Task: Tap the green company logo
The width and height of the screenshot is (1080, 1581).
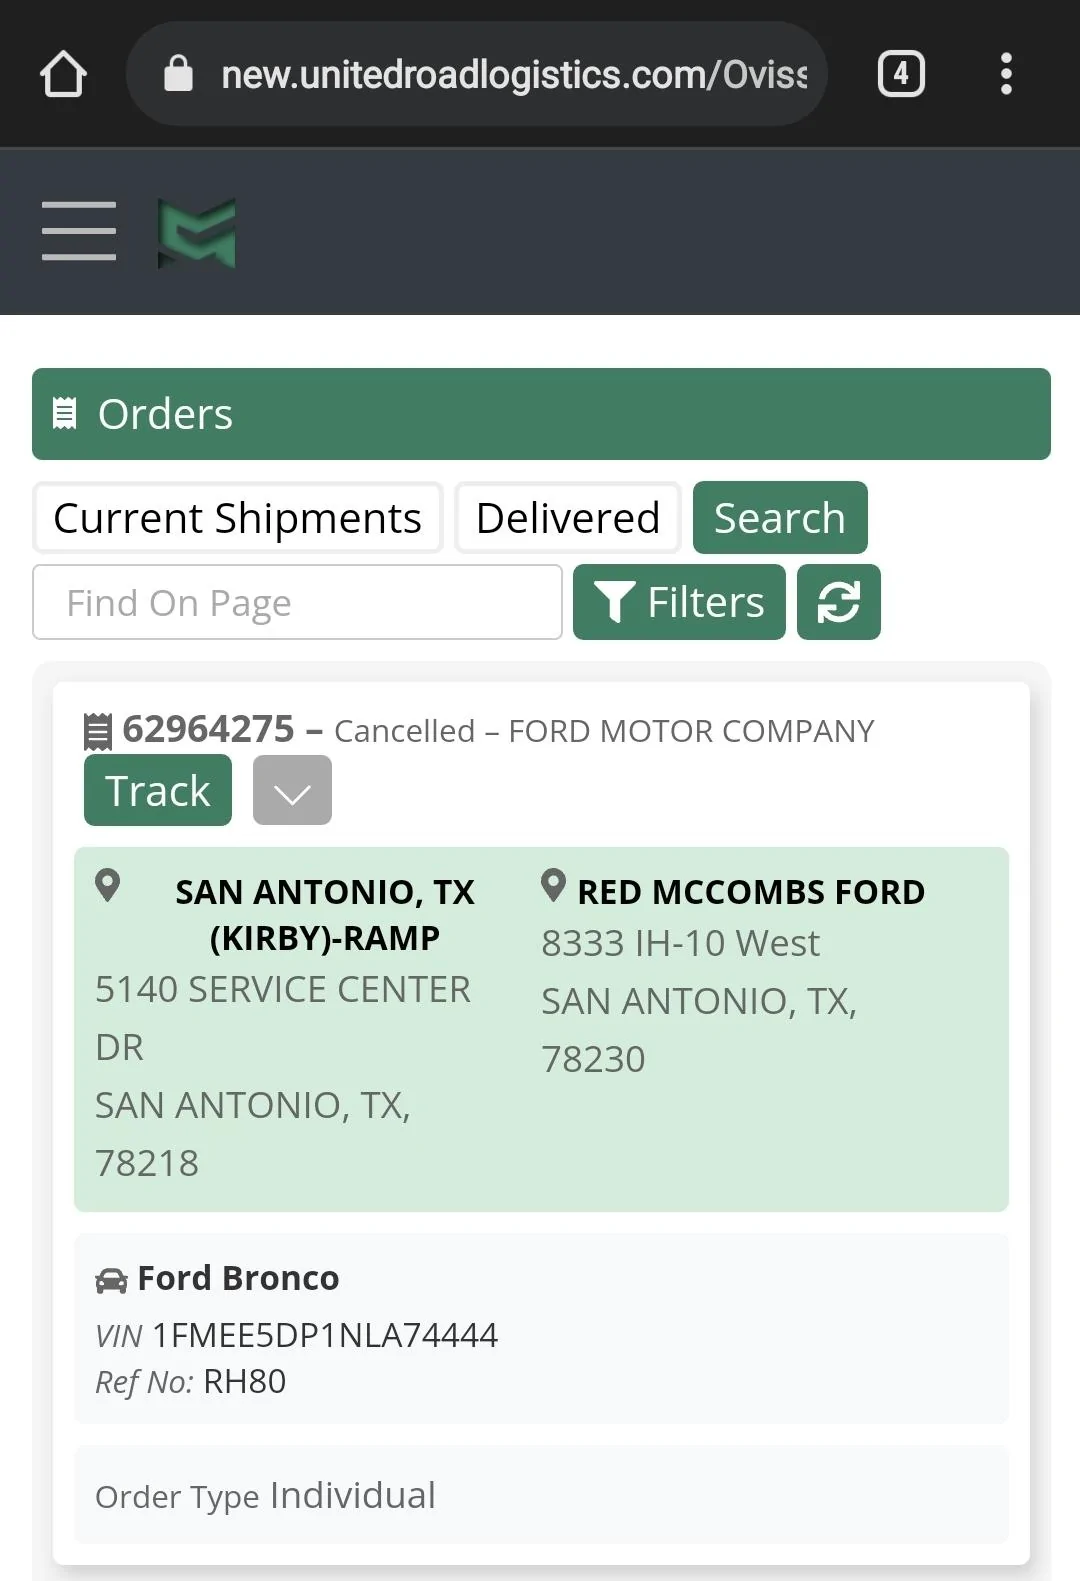Action: pos(197,232)
